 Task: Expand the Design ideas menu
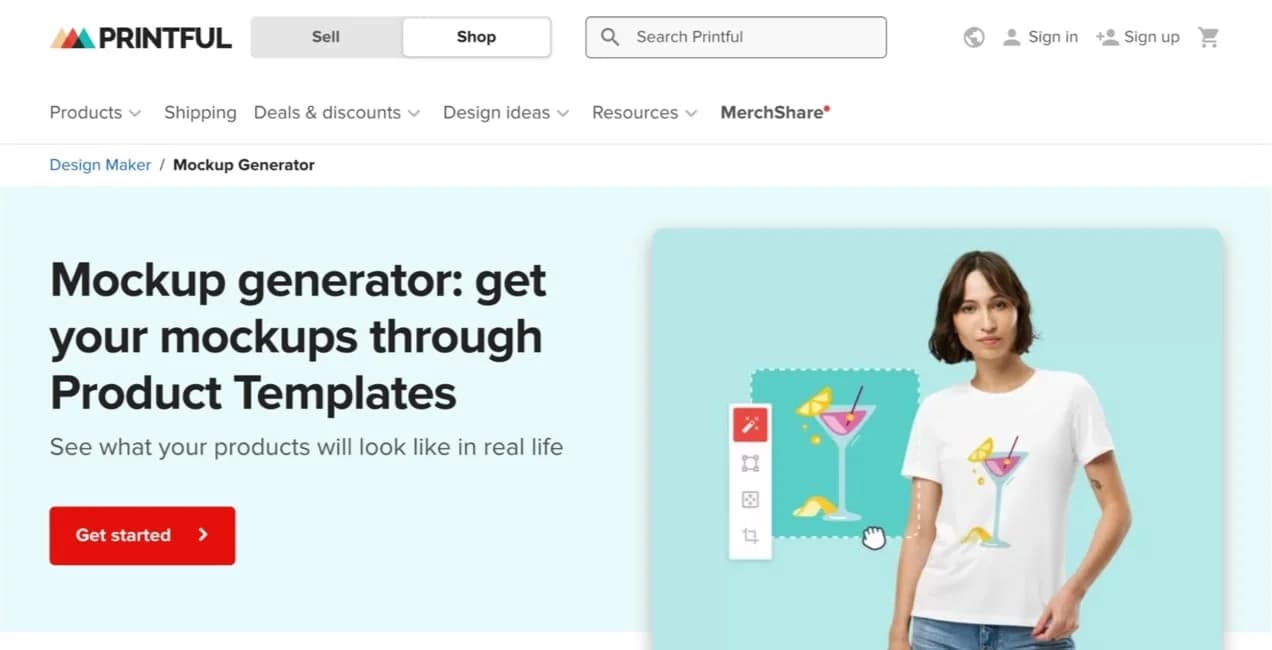(x=506, y=113)
